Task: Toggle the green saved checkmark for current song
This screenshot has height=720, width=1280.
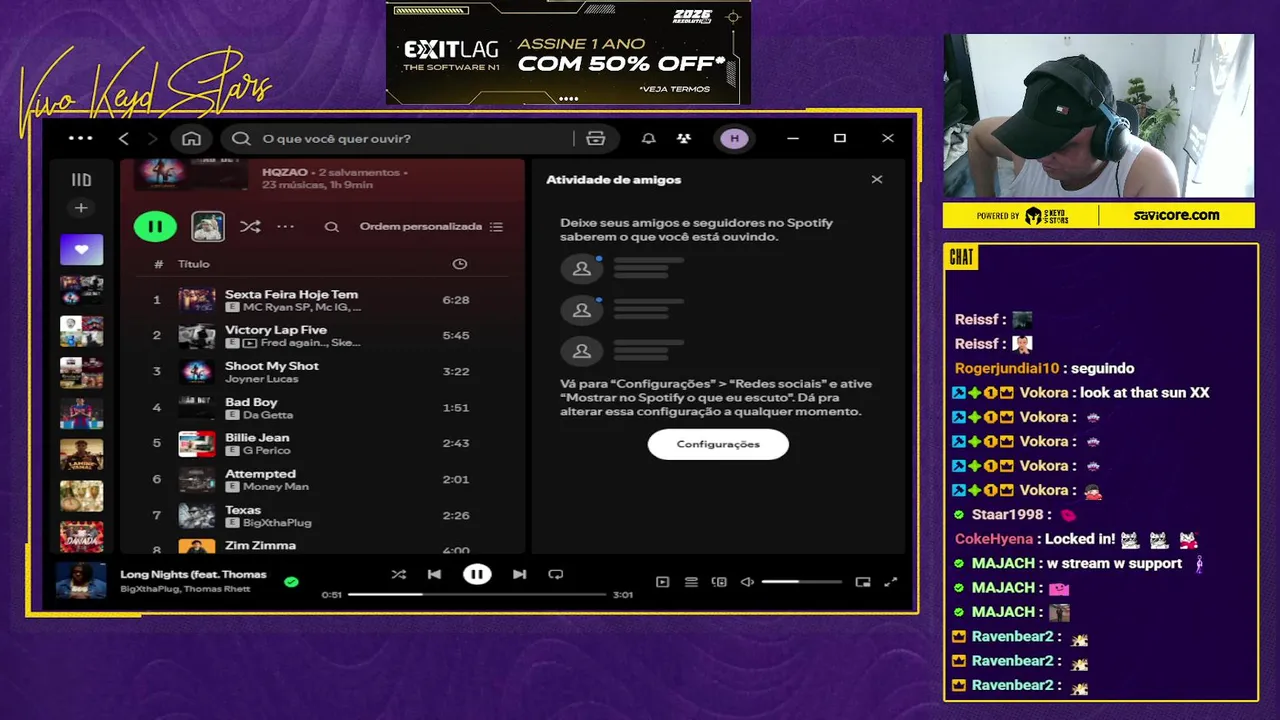Action: (291, 581)
